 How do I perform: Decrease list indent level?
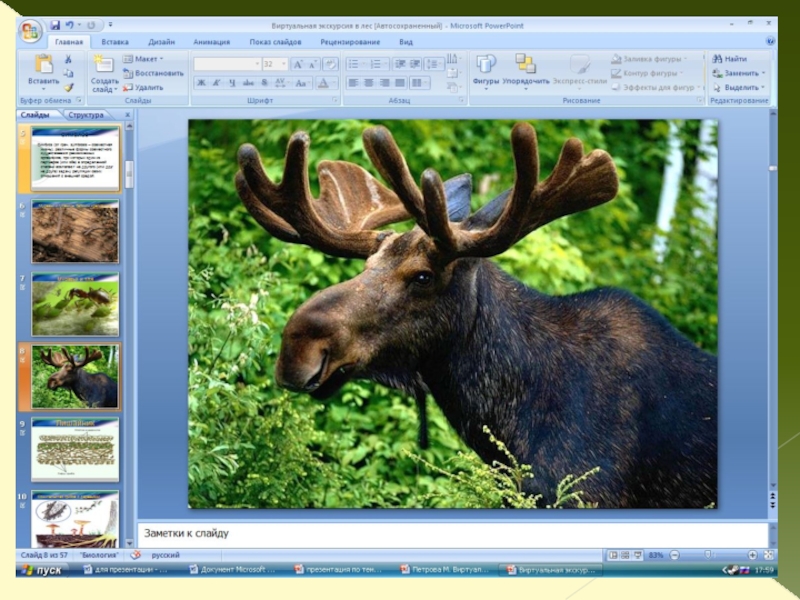pyautogui.click(x=401, y=64)
